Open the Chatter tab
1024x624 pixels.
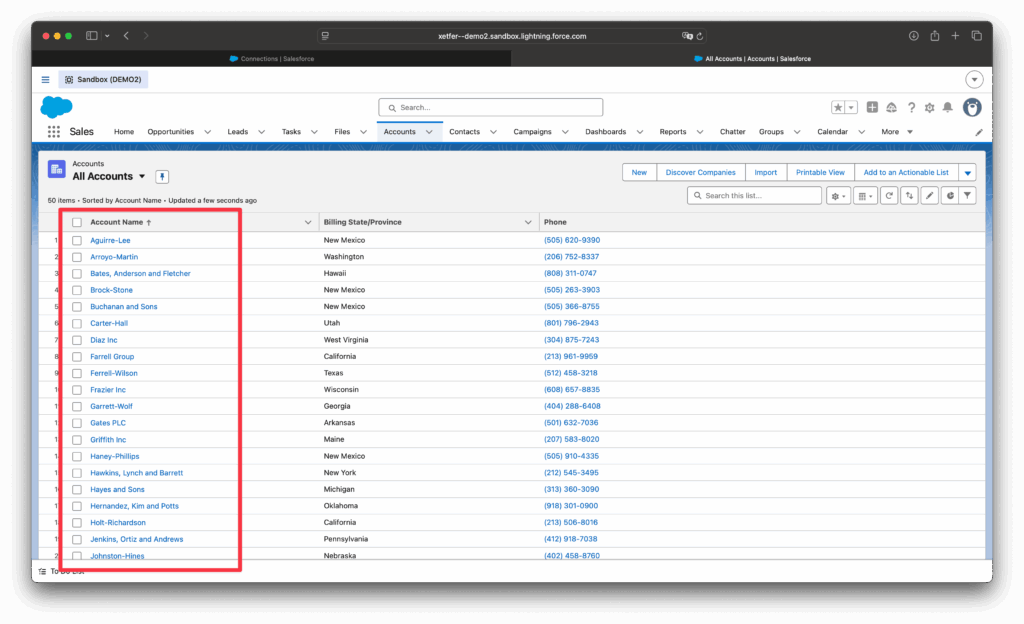click(732, 132)
